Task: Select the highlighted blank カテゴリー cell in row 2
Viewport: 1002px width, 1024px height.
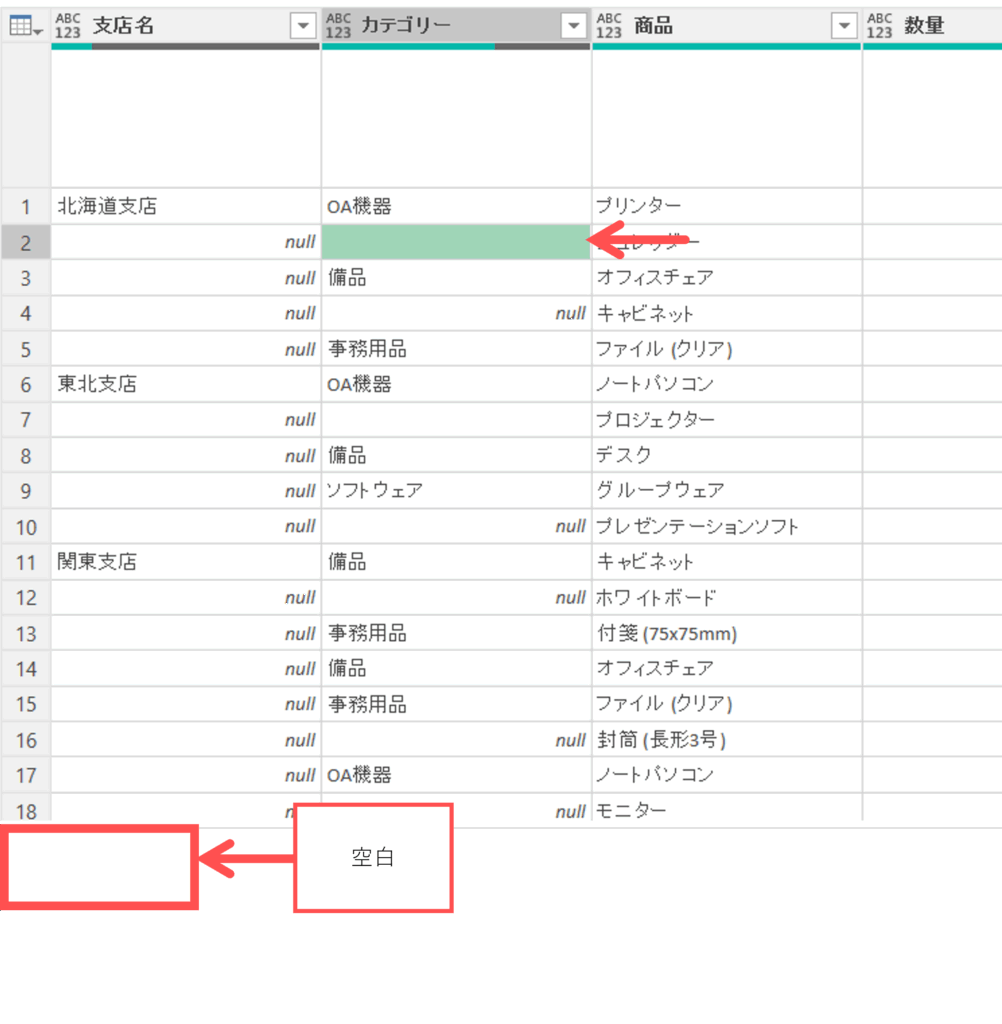Action: pos(456,242)
